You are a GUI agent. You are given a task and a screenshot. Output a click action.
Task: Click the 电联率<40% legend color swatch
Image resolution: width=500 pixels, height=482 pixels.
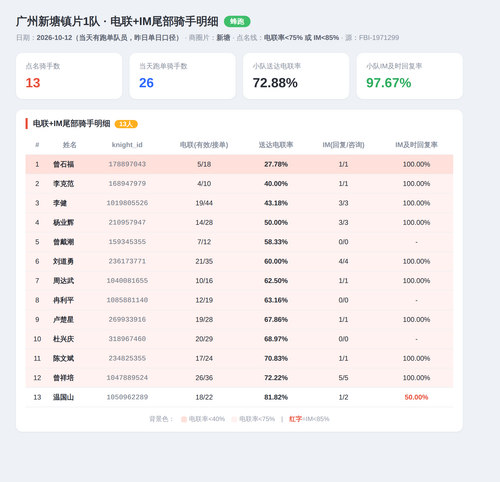(184, 419)
